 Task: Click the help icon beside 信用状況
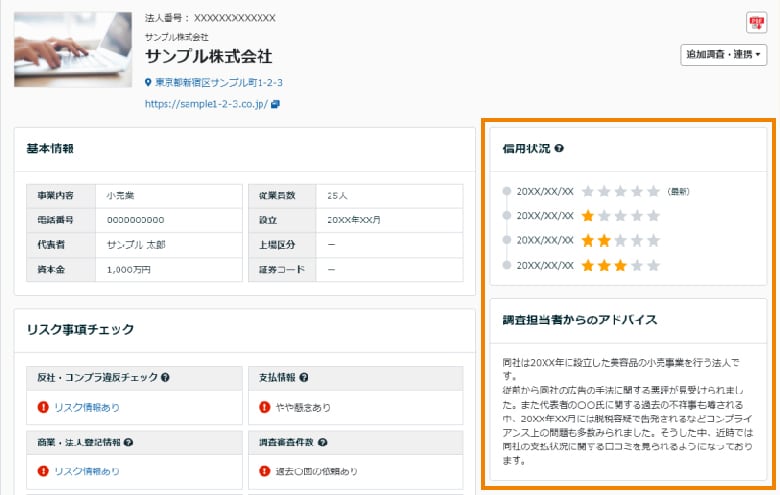pyautogui.click(x=559, y=149)
